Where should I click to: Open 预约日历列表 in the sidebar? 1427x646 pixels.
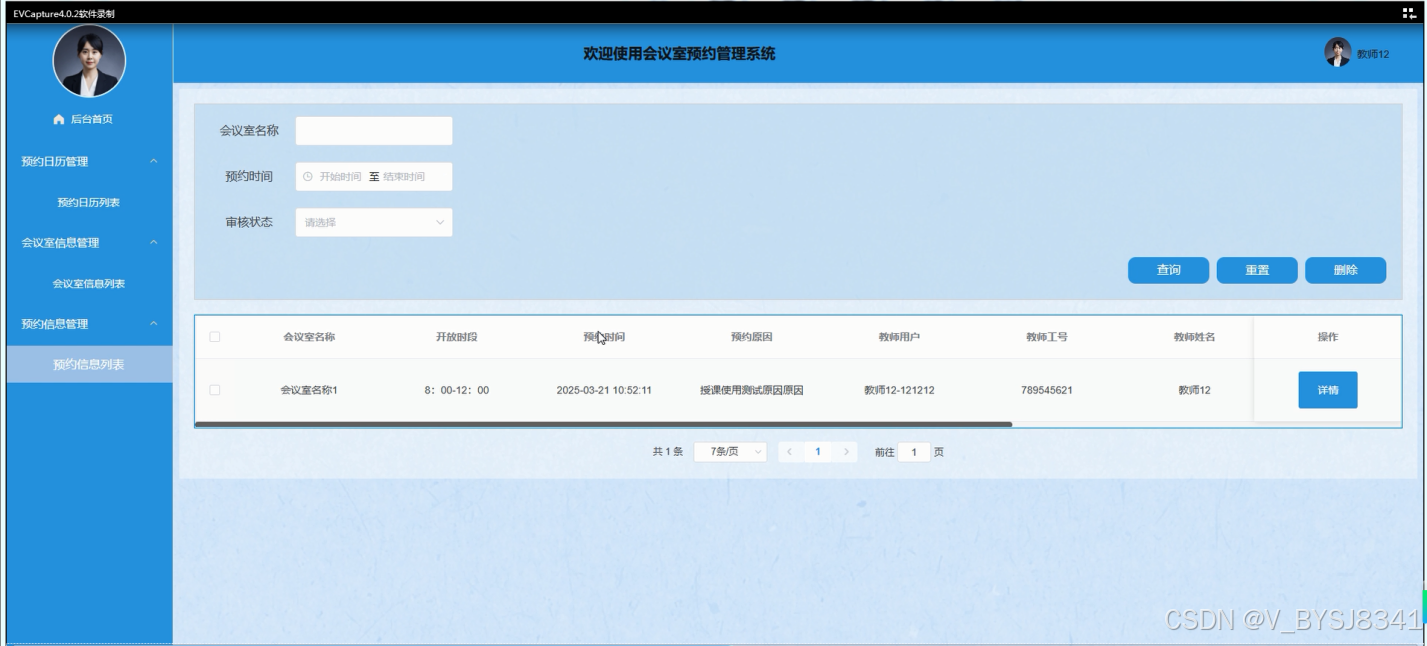[88, 203]
